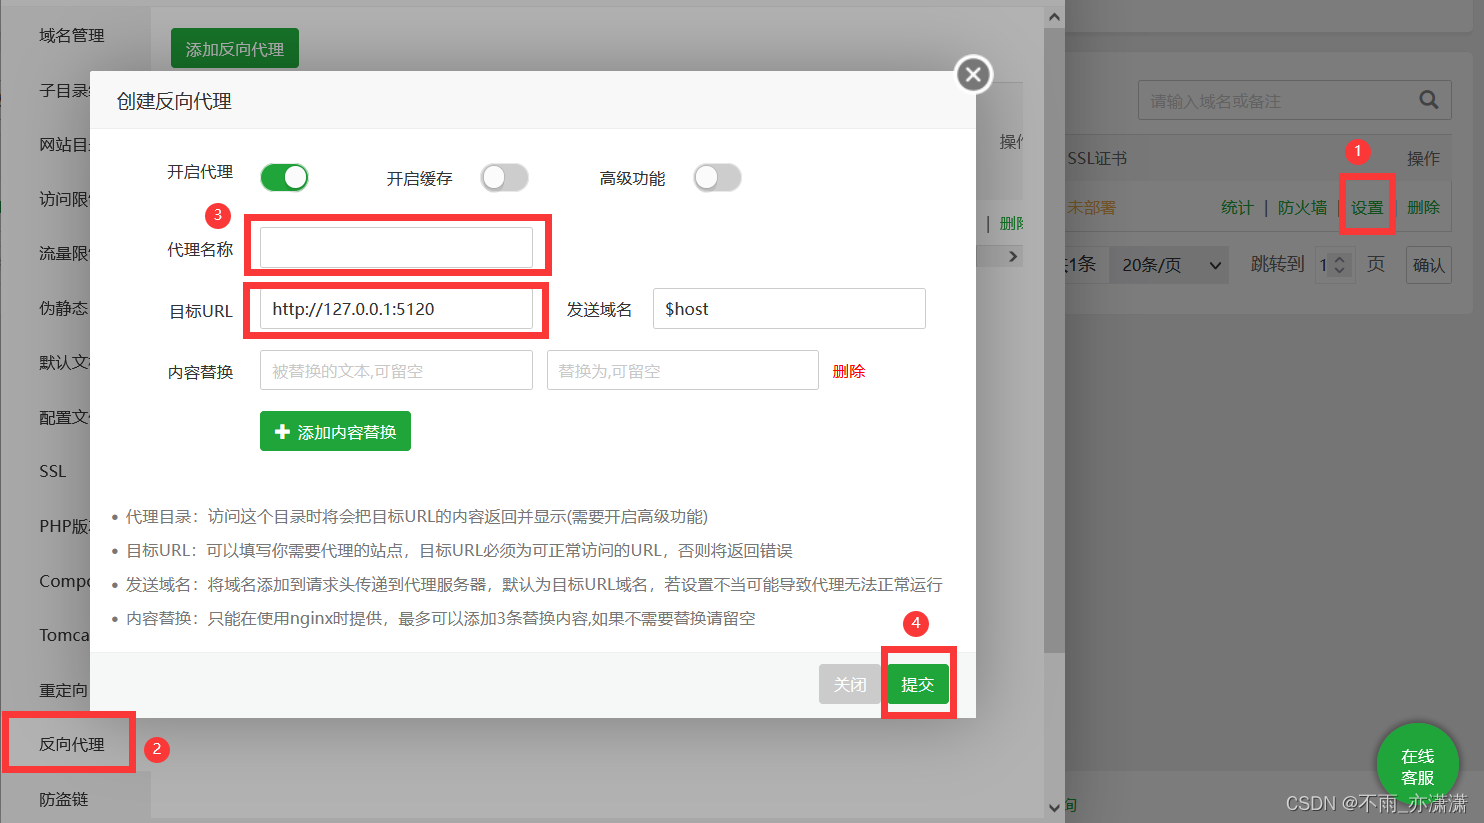Viewport: 1484px width, 823px height.
Task: Open 配置文件 sidebar item
Action: click(x=64, y=417)
